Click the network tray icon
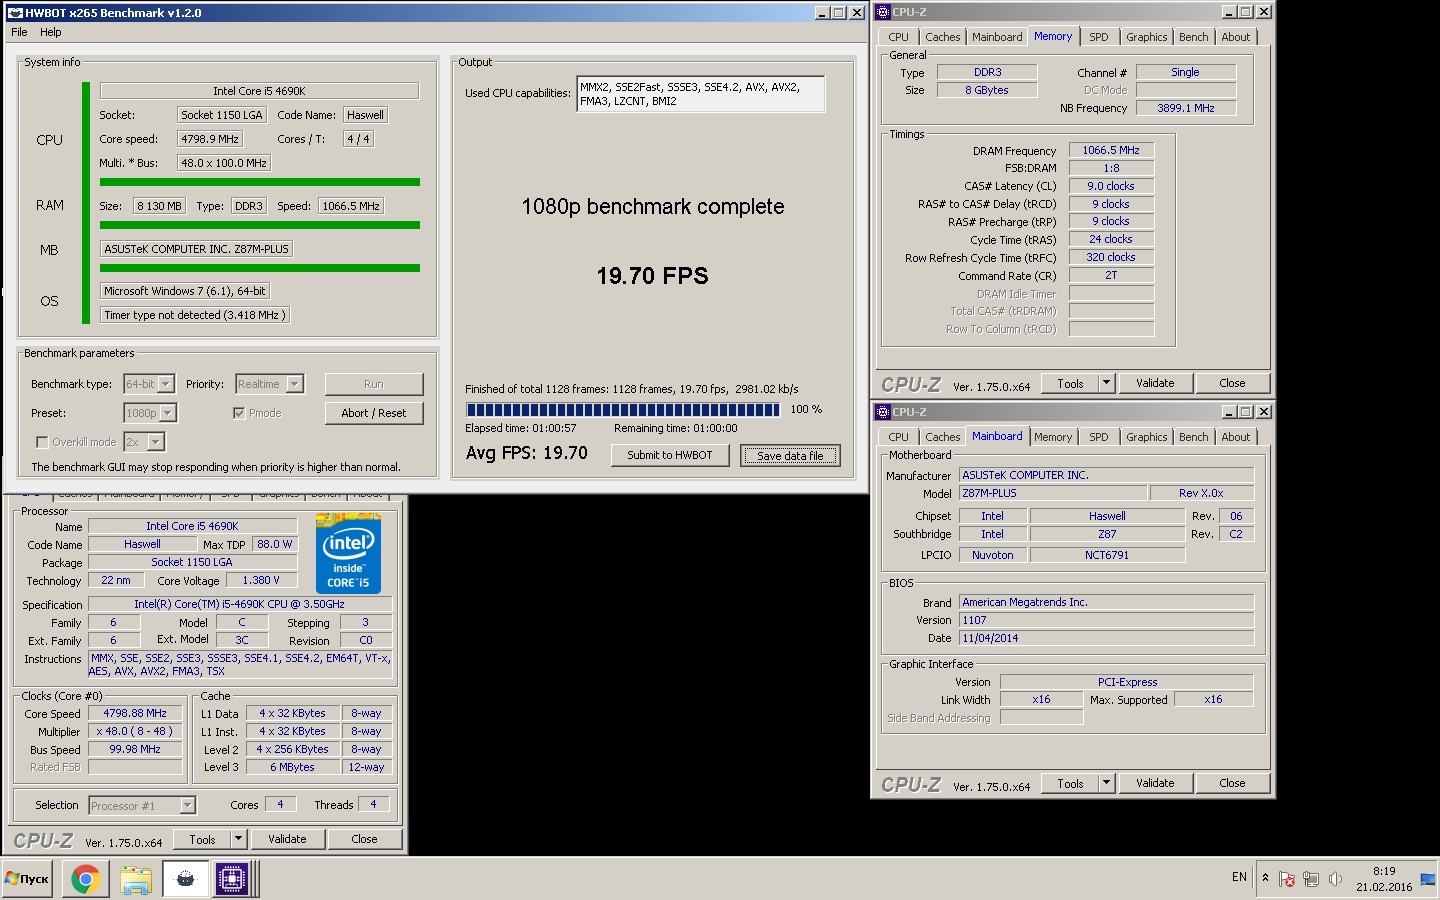The height and width of the screenshot is (900, 1440). coord(1311,879)
